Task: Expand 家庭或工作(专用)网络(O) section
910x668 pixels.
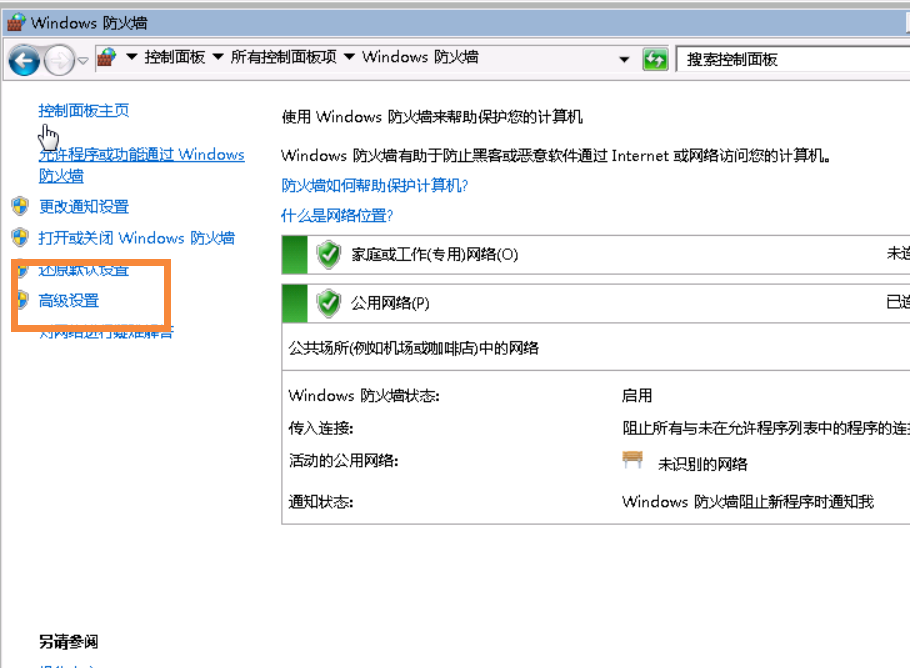Action: point(595,254)
